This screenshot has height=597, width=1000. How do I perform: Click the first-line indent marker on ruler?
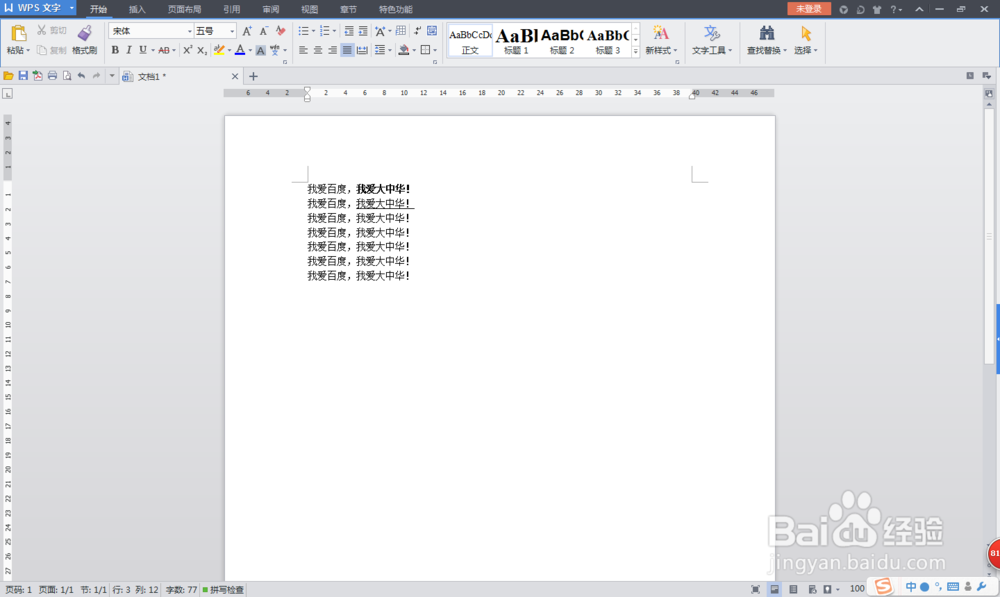[x=307, y=90]
